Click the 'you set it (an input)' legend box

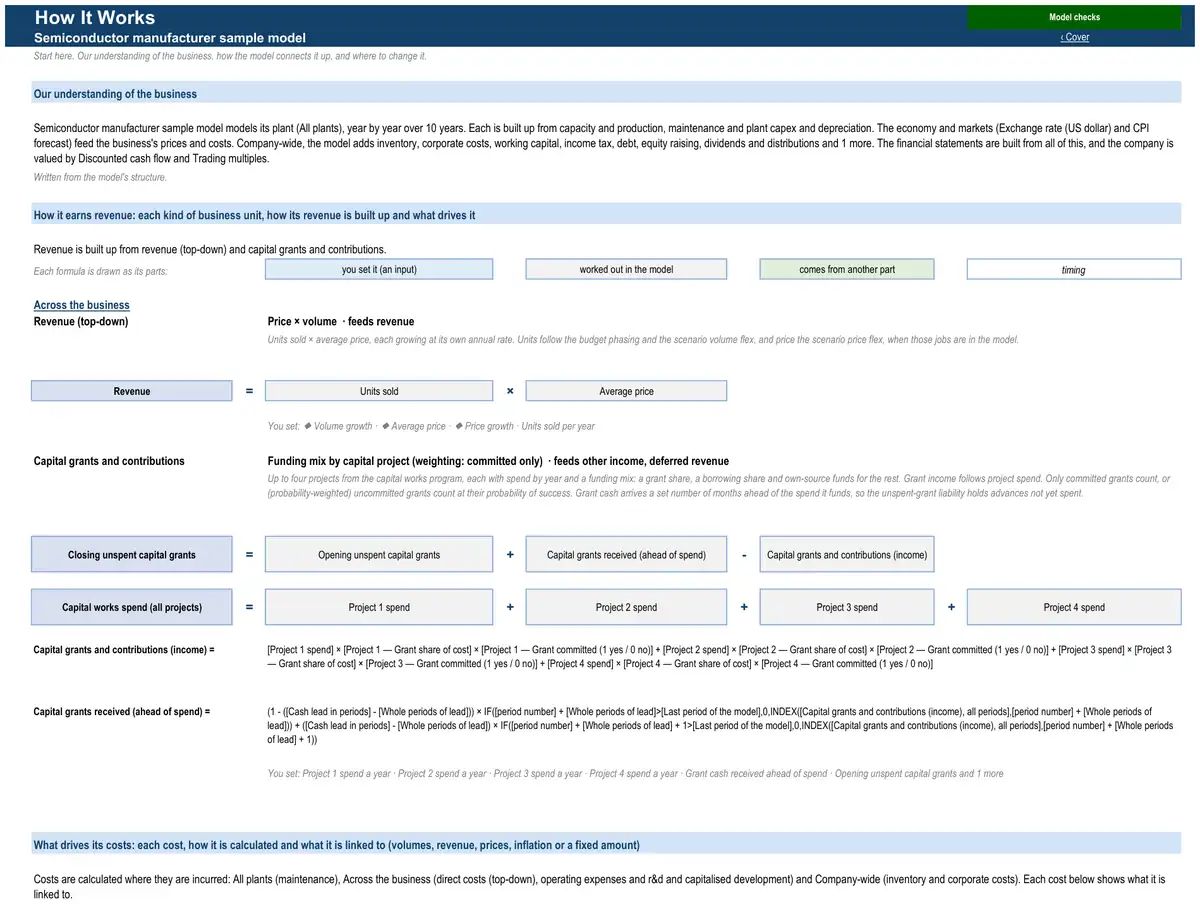coord(379,269)
